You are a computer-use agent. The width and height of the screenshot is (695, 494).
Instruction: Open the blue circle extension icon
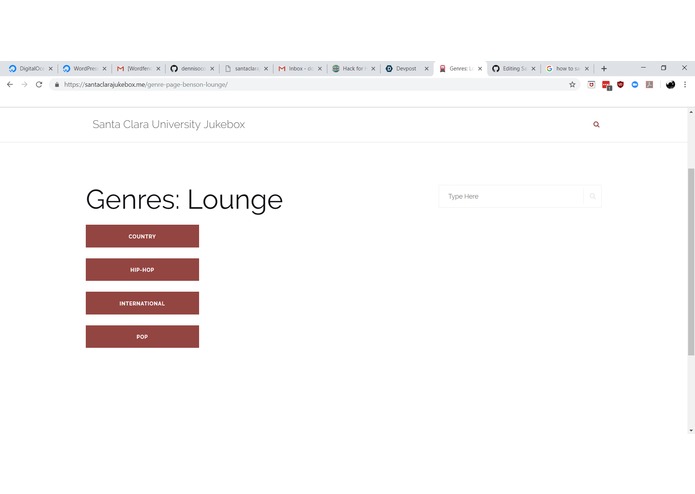635,84
